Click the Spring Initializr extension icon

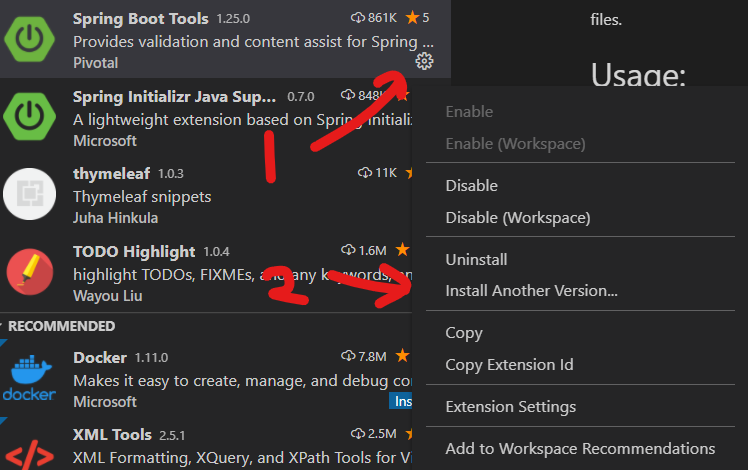tap(30, 117)
